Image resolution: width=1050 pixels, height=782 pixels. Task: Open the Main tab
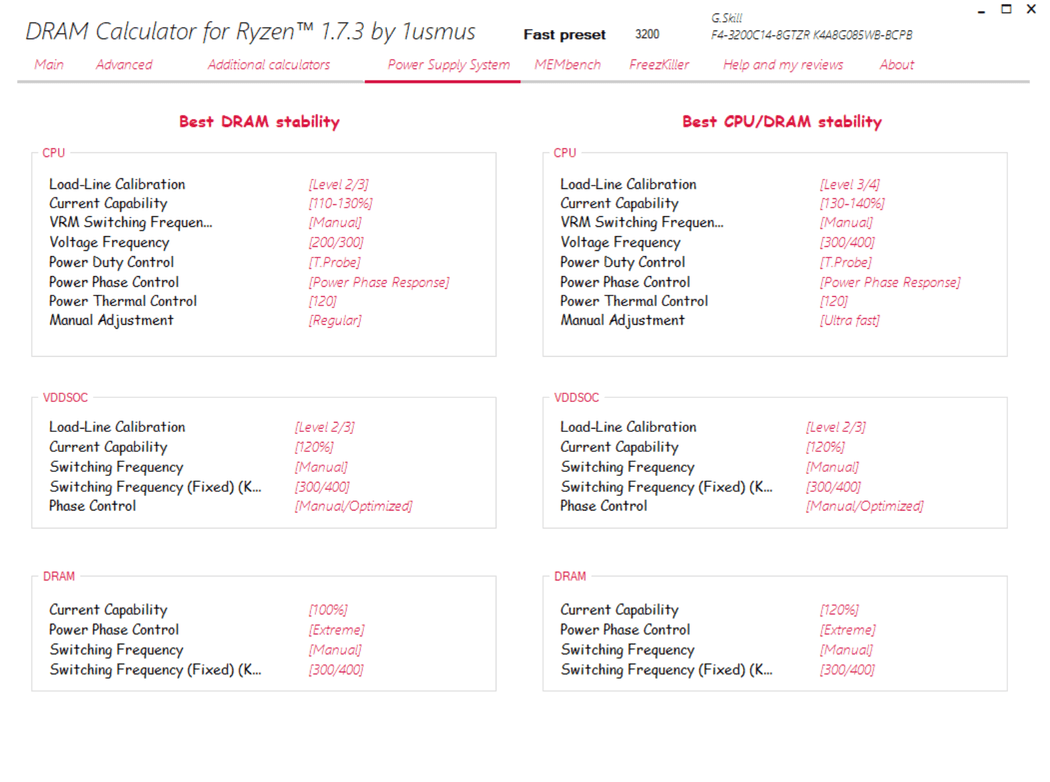(x=49, y=65)
